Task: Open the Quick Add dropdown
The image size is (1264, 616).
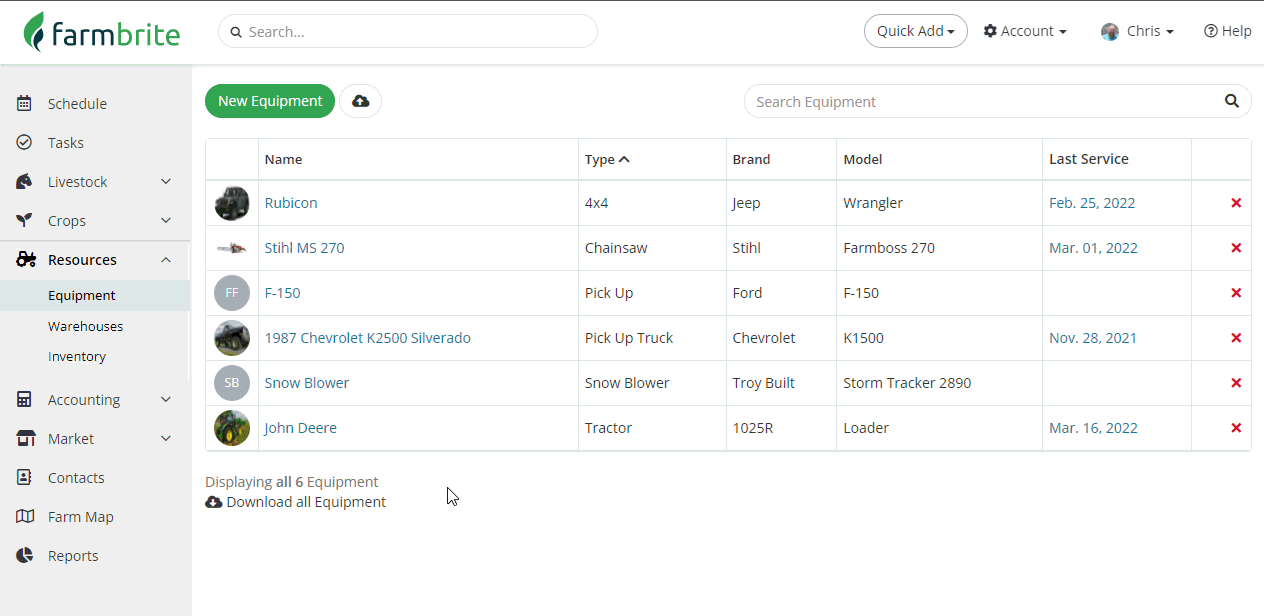Action: 915,31
